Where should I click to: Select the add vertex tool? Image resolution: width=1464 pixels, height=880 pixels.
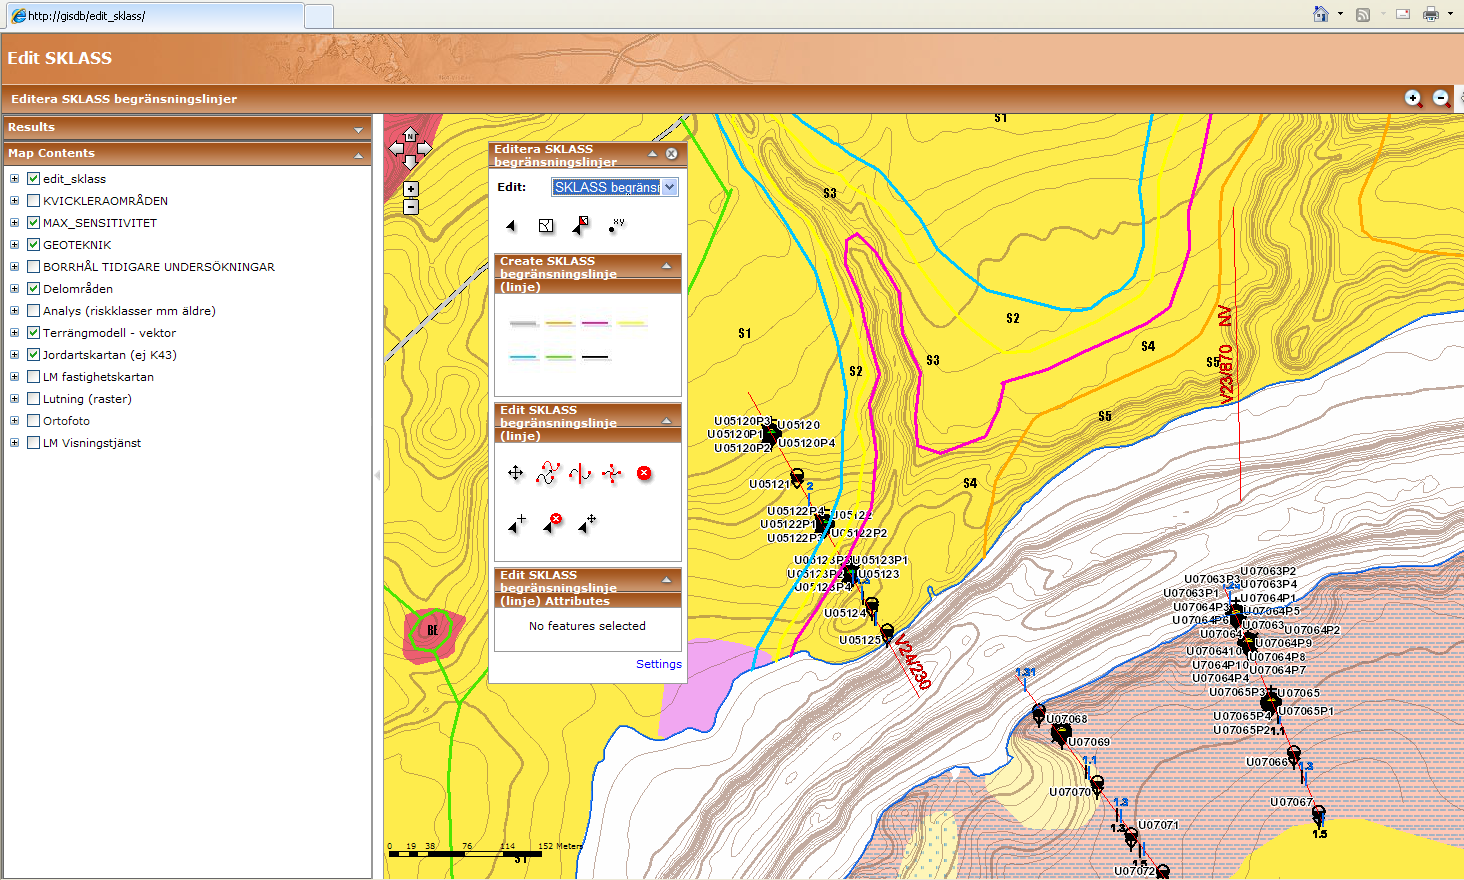[x=517, y=522]
